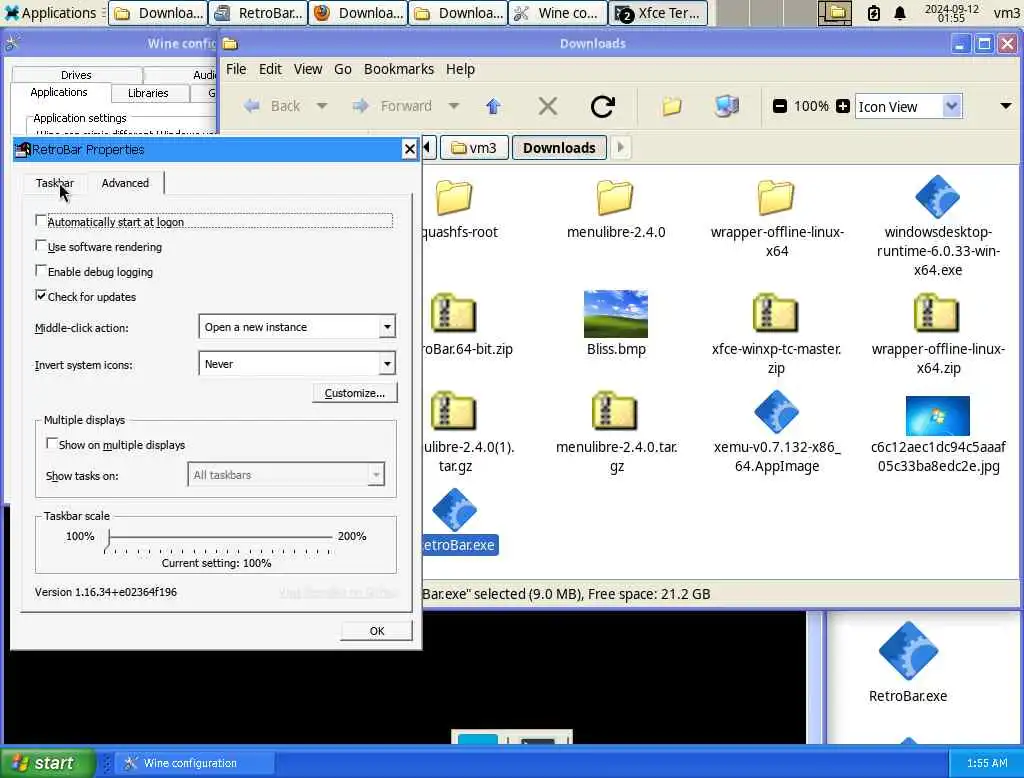Switch to the Taskbar tab in RetroBar Properties
This screenshot has height=778, width=1024.
click(55, 183)
